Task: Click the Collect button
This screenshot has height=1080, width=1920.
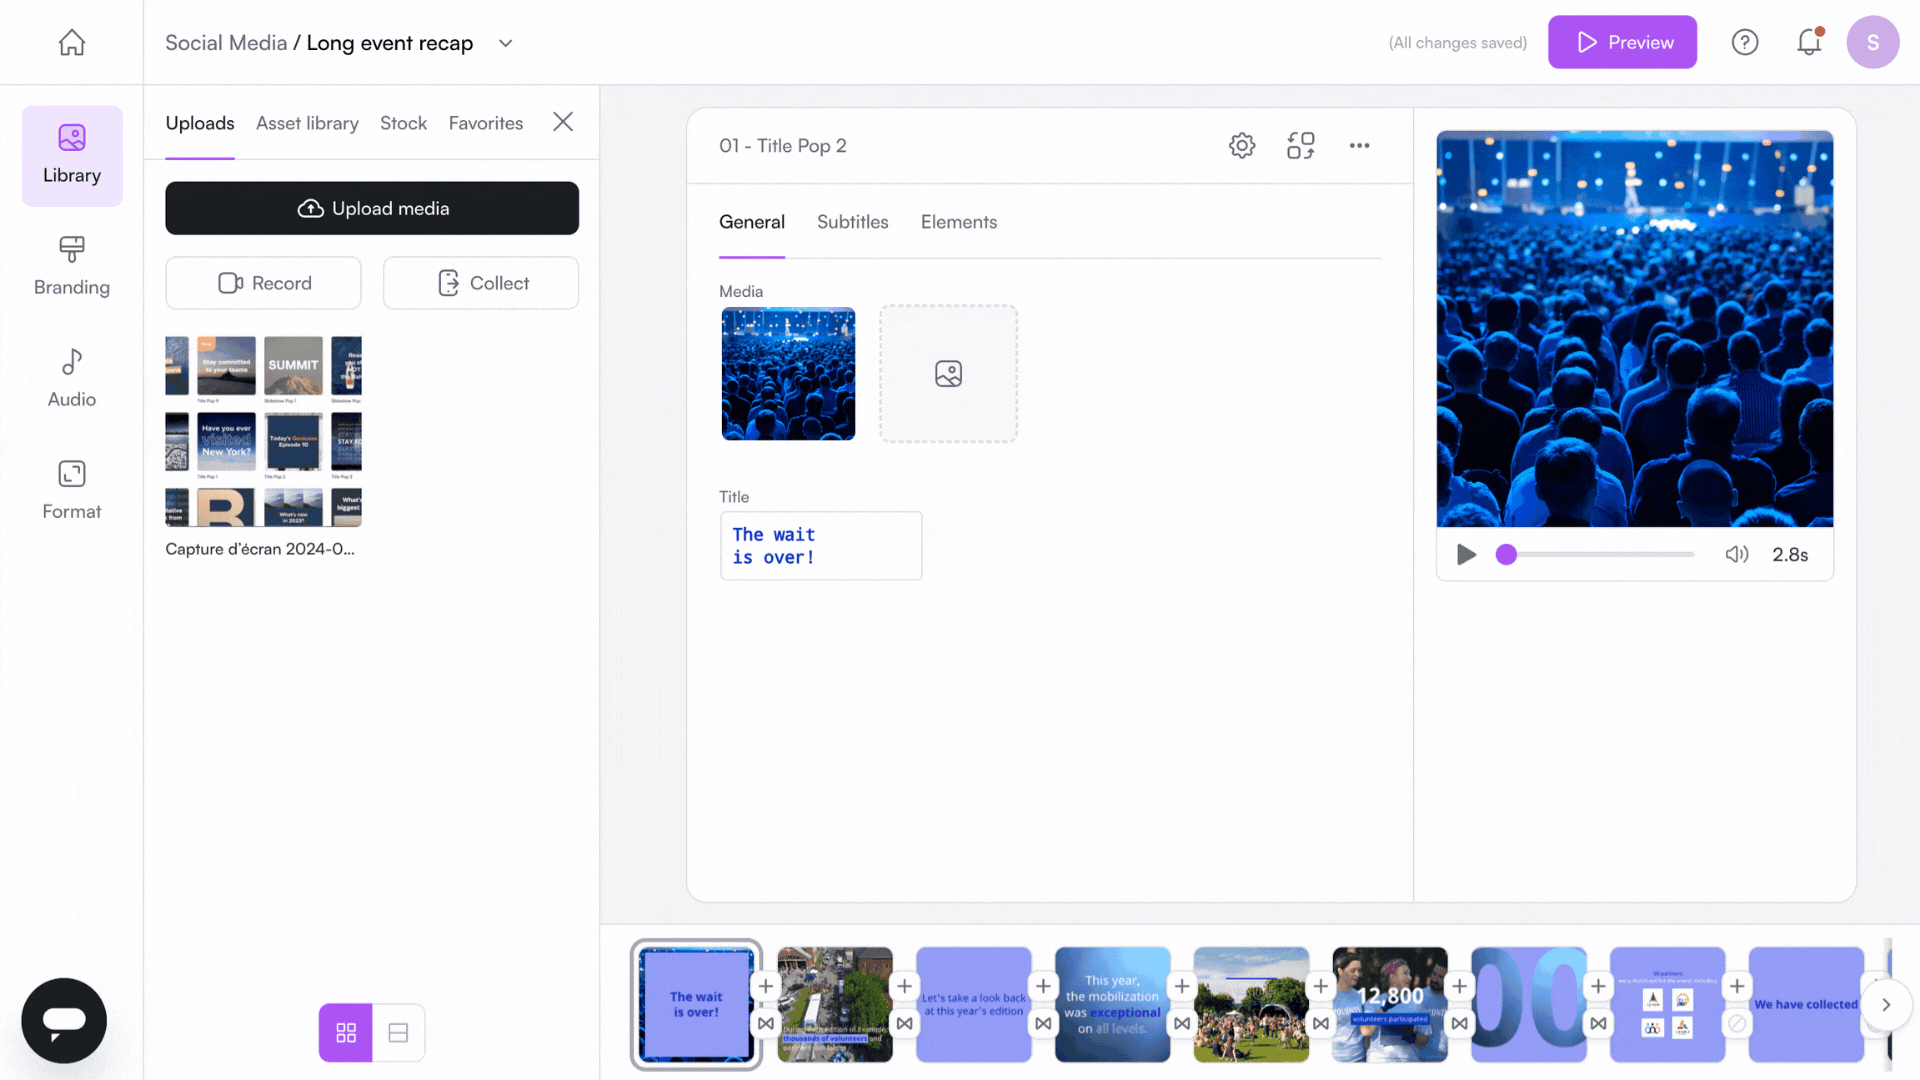Action: (x=481, y=283)
